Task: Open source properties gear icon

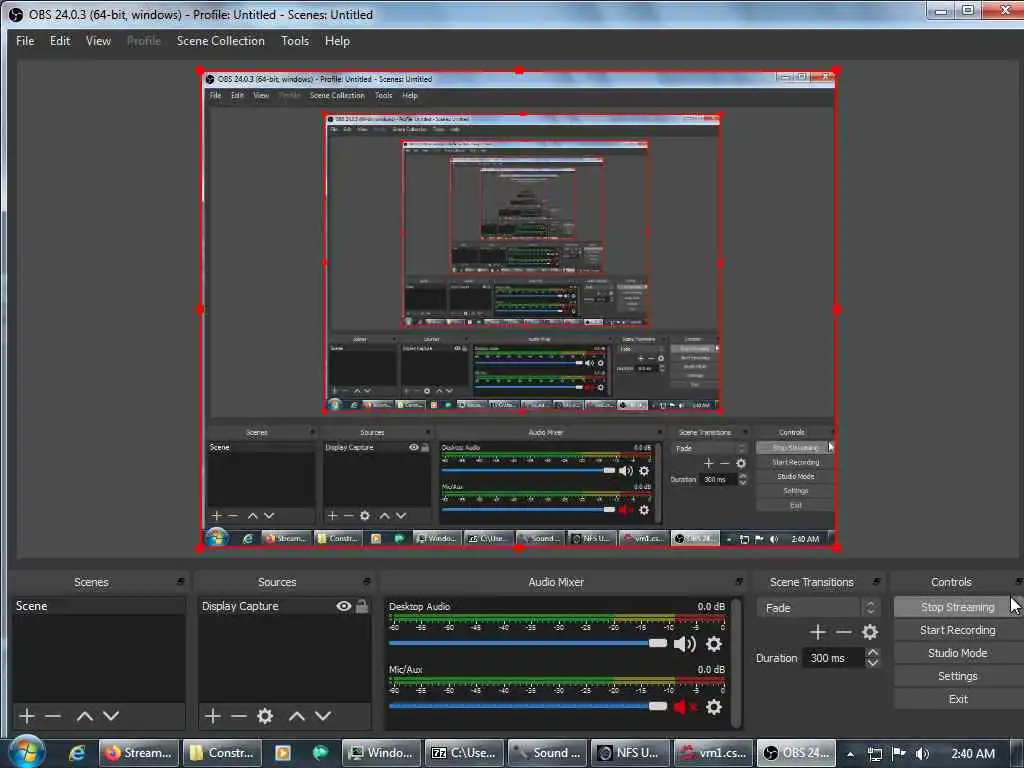Action: [x=264, y=716]
